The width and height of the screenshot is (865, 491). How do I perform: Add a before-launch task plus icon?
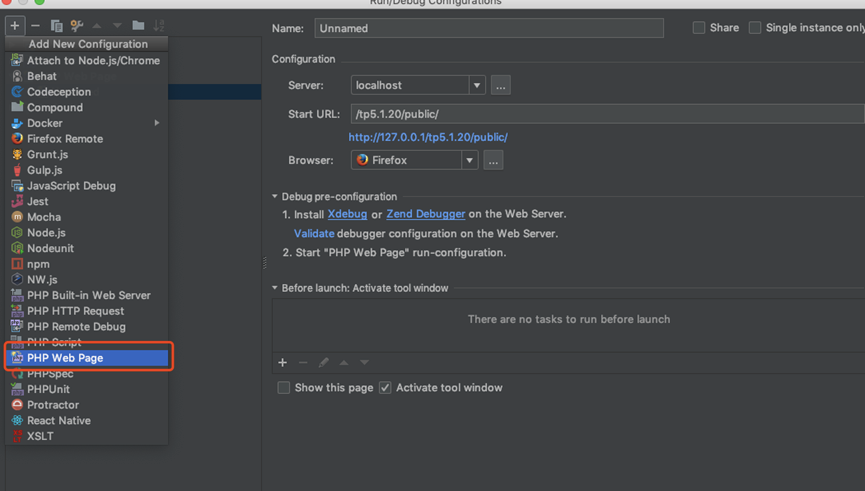(282, 362)
